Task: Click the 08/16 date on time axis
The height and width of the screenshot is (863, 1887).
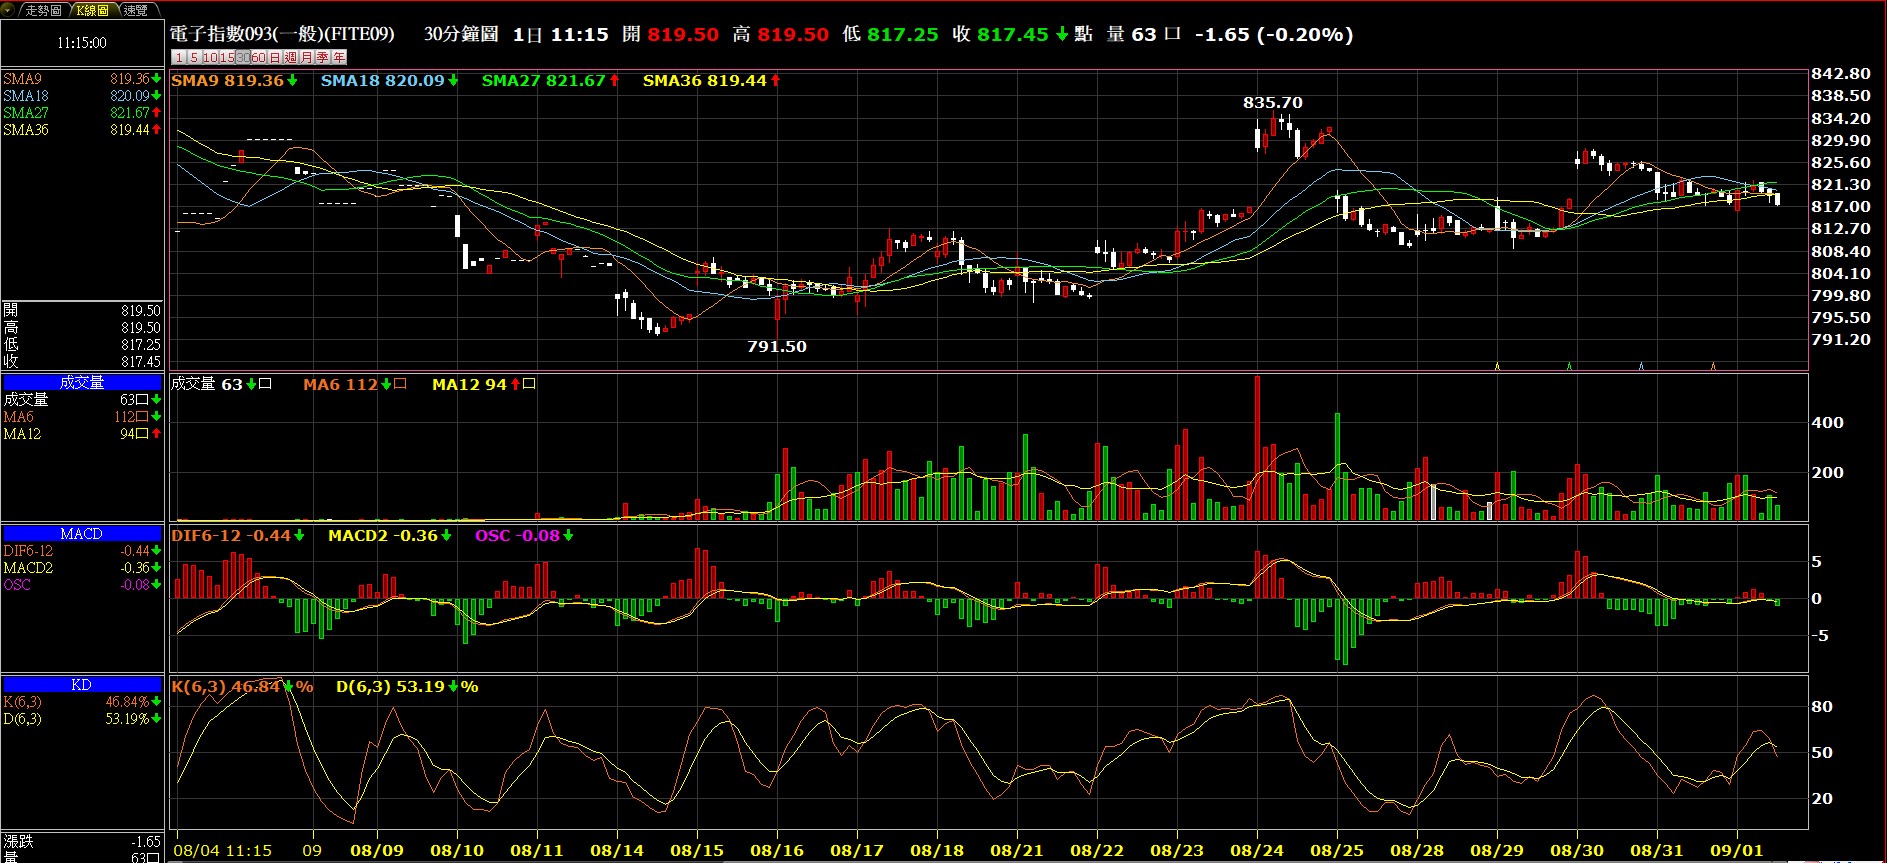Action: 777,851
